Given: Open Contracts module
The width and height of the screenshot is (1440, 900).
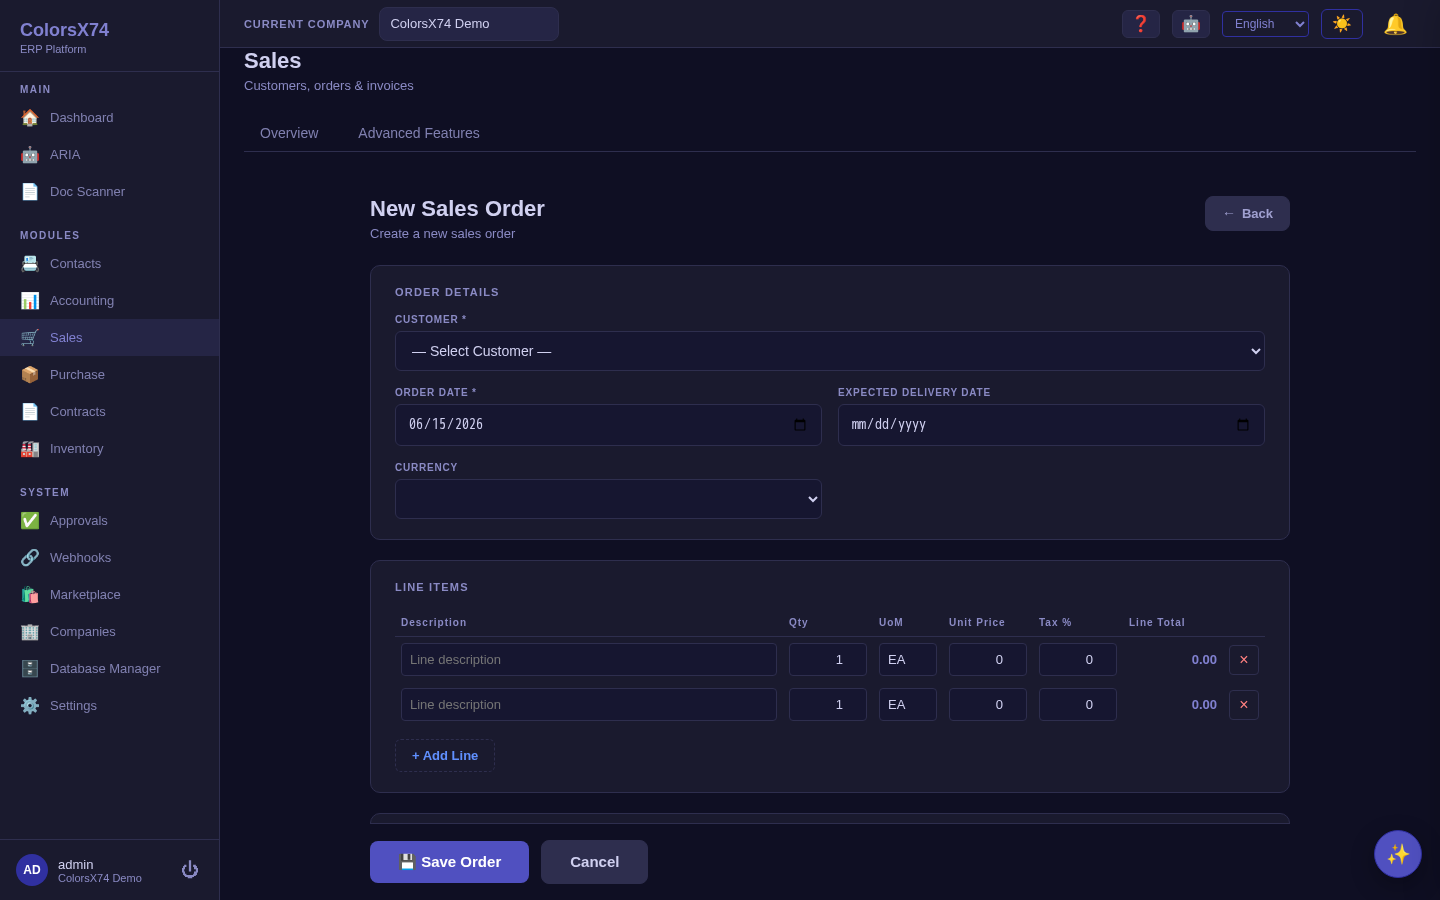Looking at the screenshot, I should [x=109, y=412].
